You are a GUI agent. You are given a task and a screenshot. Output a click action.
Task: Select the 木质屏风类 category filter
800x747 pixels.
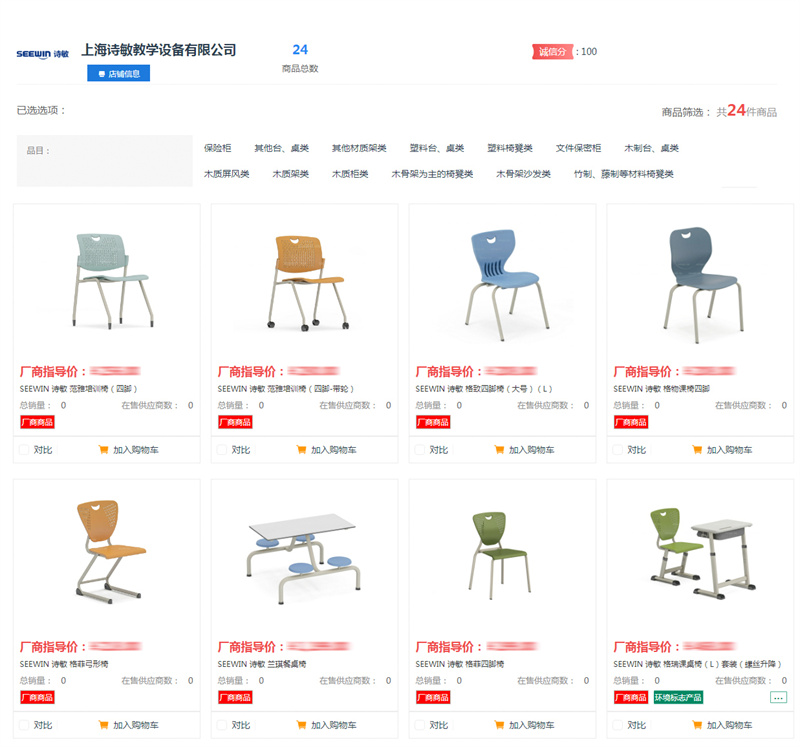[x=227, y=174]
